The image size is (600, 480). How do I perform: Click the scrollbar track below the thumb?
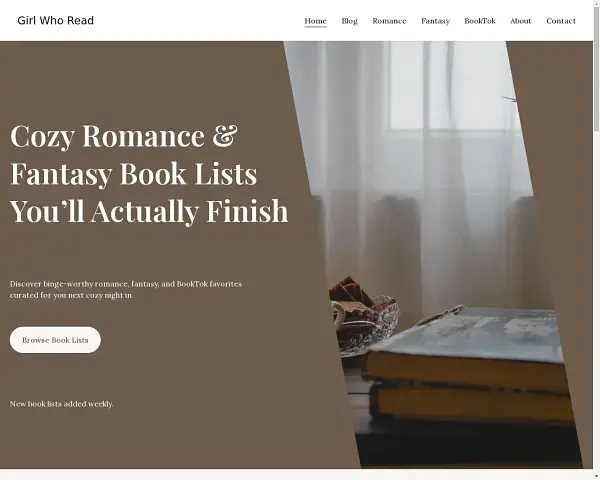597,302
